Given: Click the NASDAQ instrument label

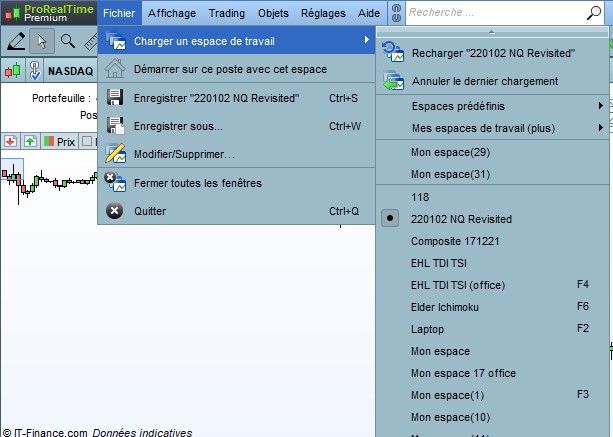Looking at the screenshot, I should click(x=70, y=71).
